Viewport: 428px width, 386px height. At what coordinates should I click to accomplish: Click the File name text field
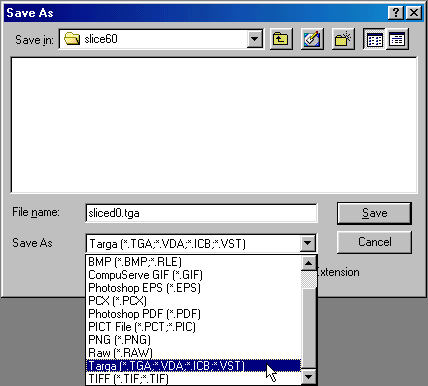pyautogui.click(x=201, y=213)
